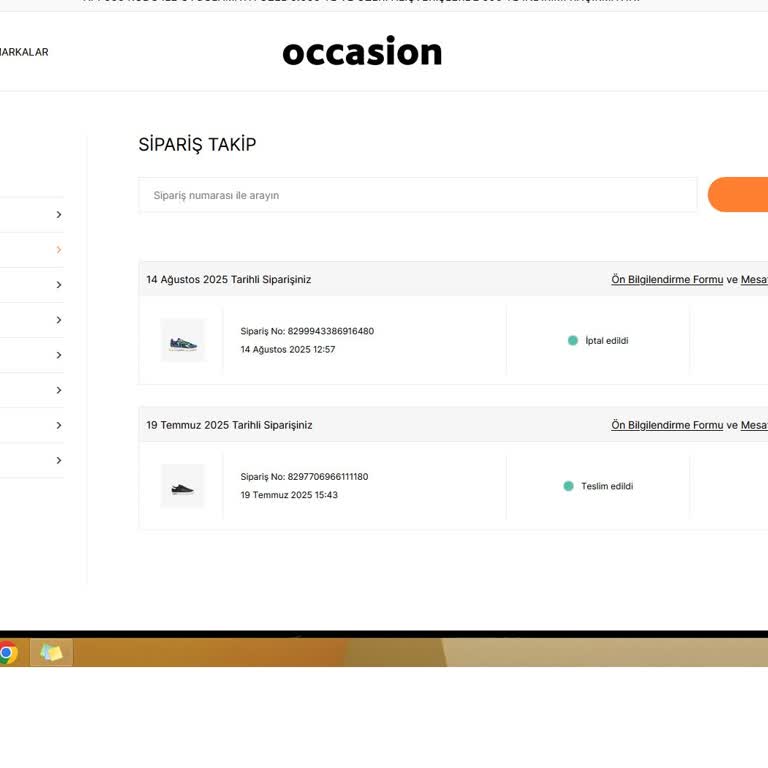Click the green status dot next to 'Teslim edildi'
The width and height of the screenshot is (768, 768).
[569, 486]
